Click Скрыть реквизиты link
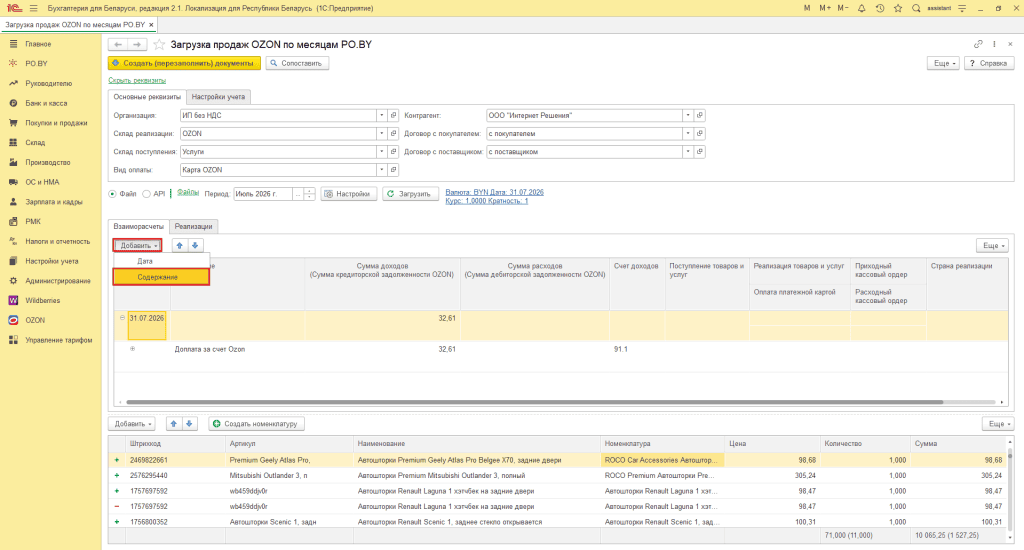Image resolution: width=1024 pixels, height=550 pixels. point(137,80)
